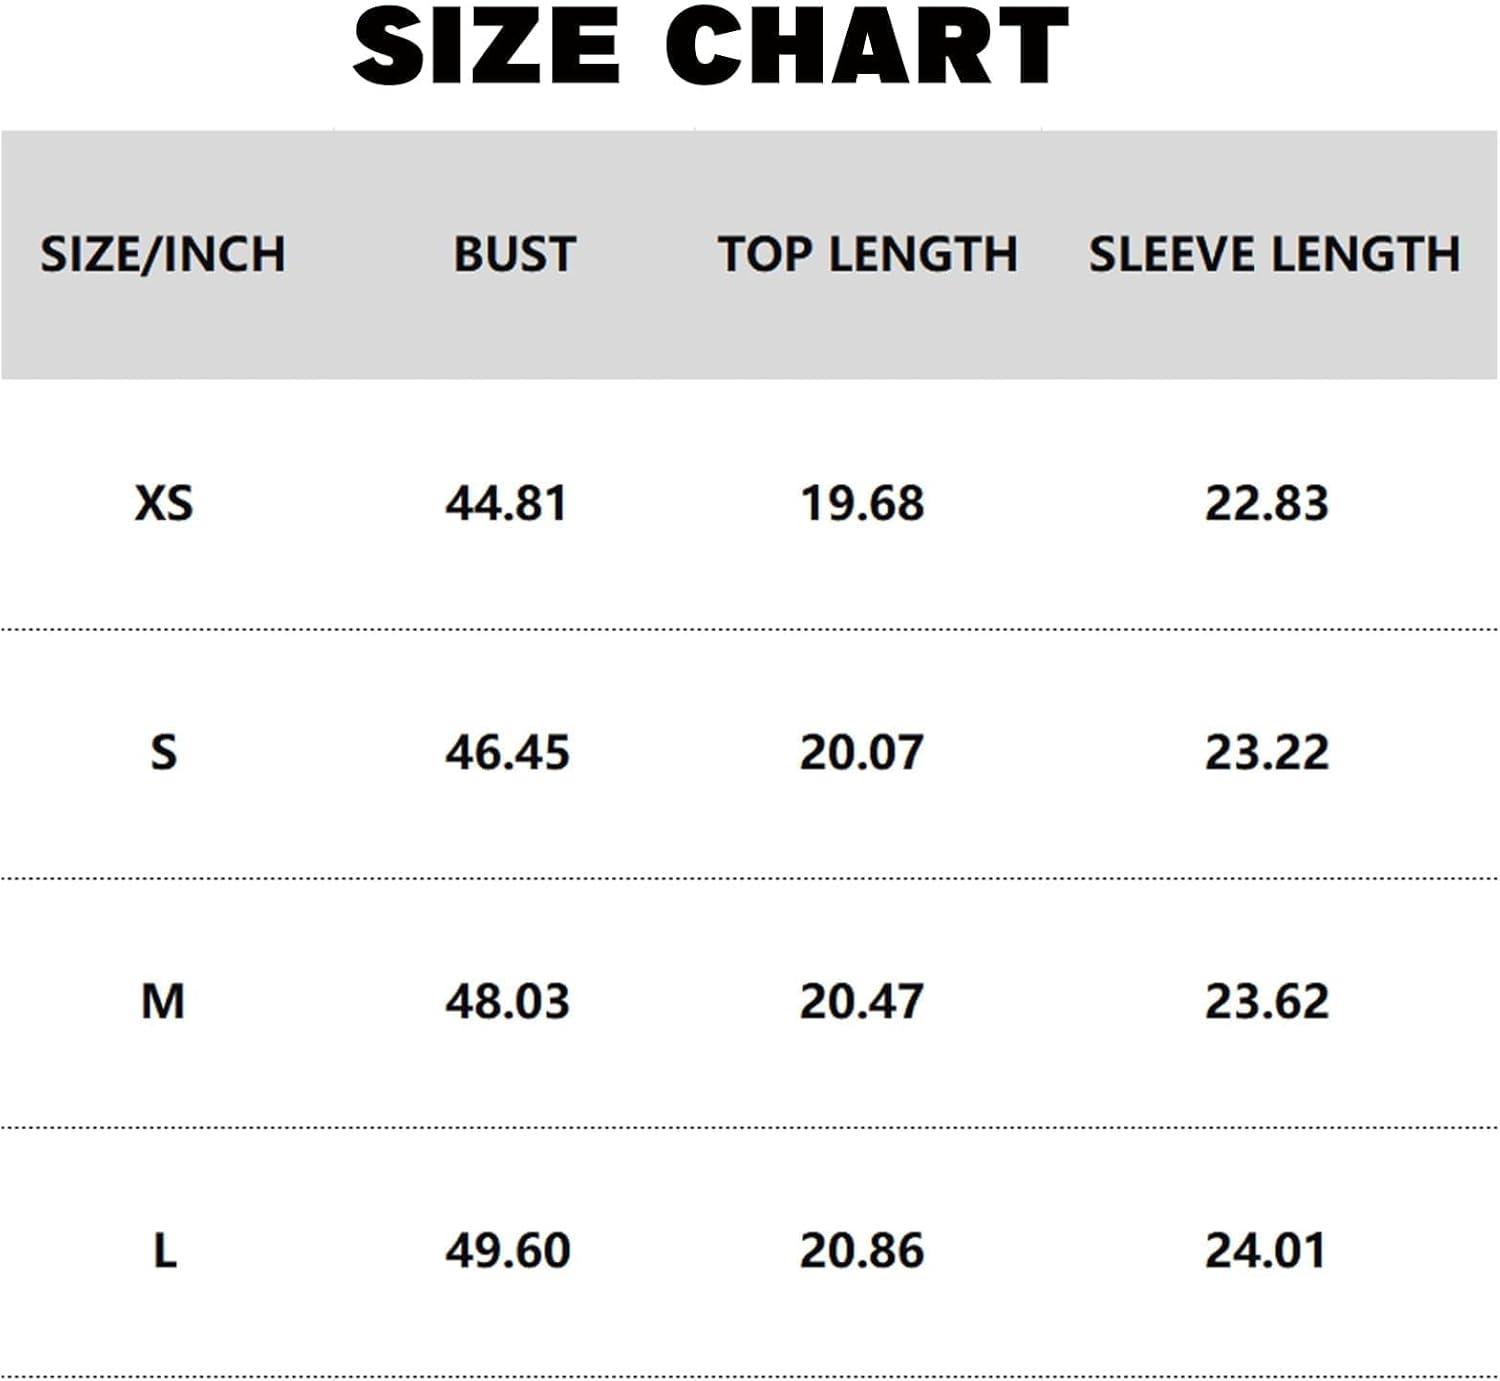Click the L sleeve length 24.01
The width and height of the screenshot is (1500, 1381).
1265,1250
